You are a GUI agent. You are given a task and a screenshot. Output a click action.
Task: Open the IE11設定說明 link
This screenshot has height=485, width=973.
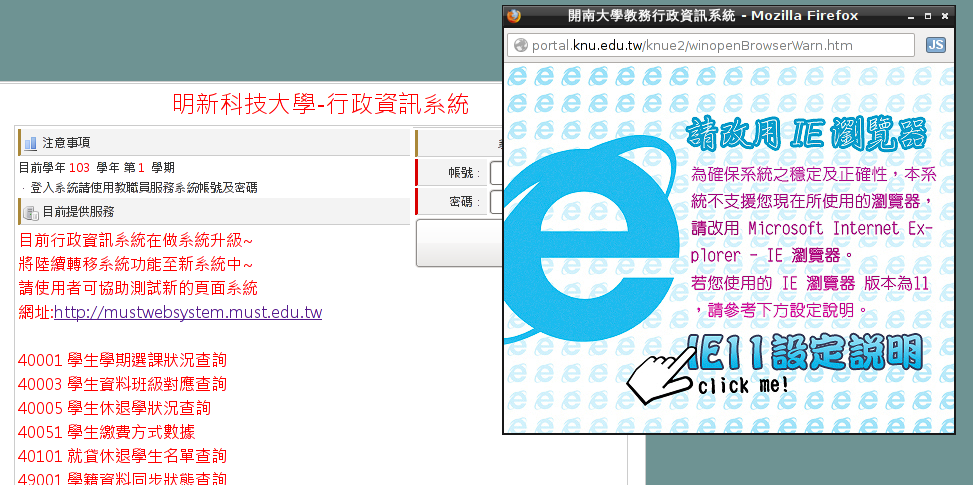(805, 353)
